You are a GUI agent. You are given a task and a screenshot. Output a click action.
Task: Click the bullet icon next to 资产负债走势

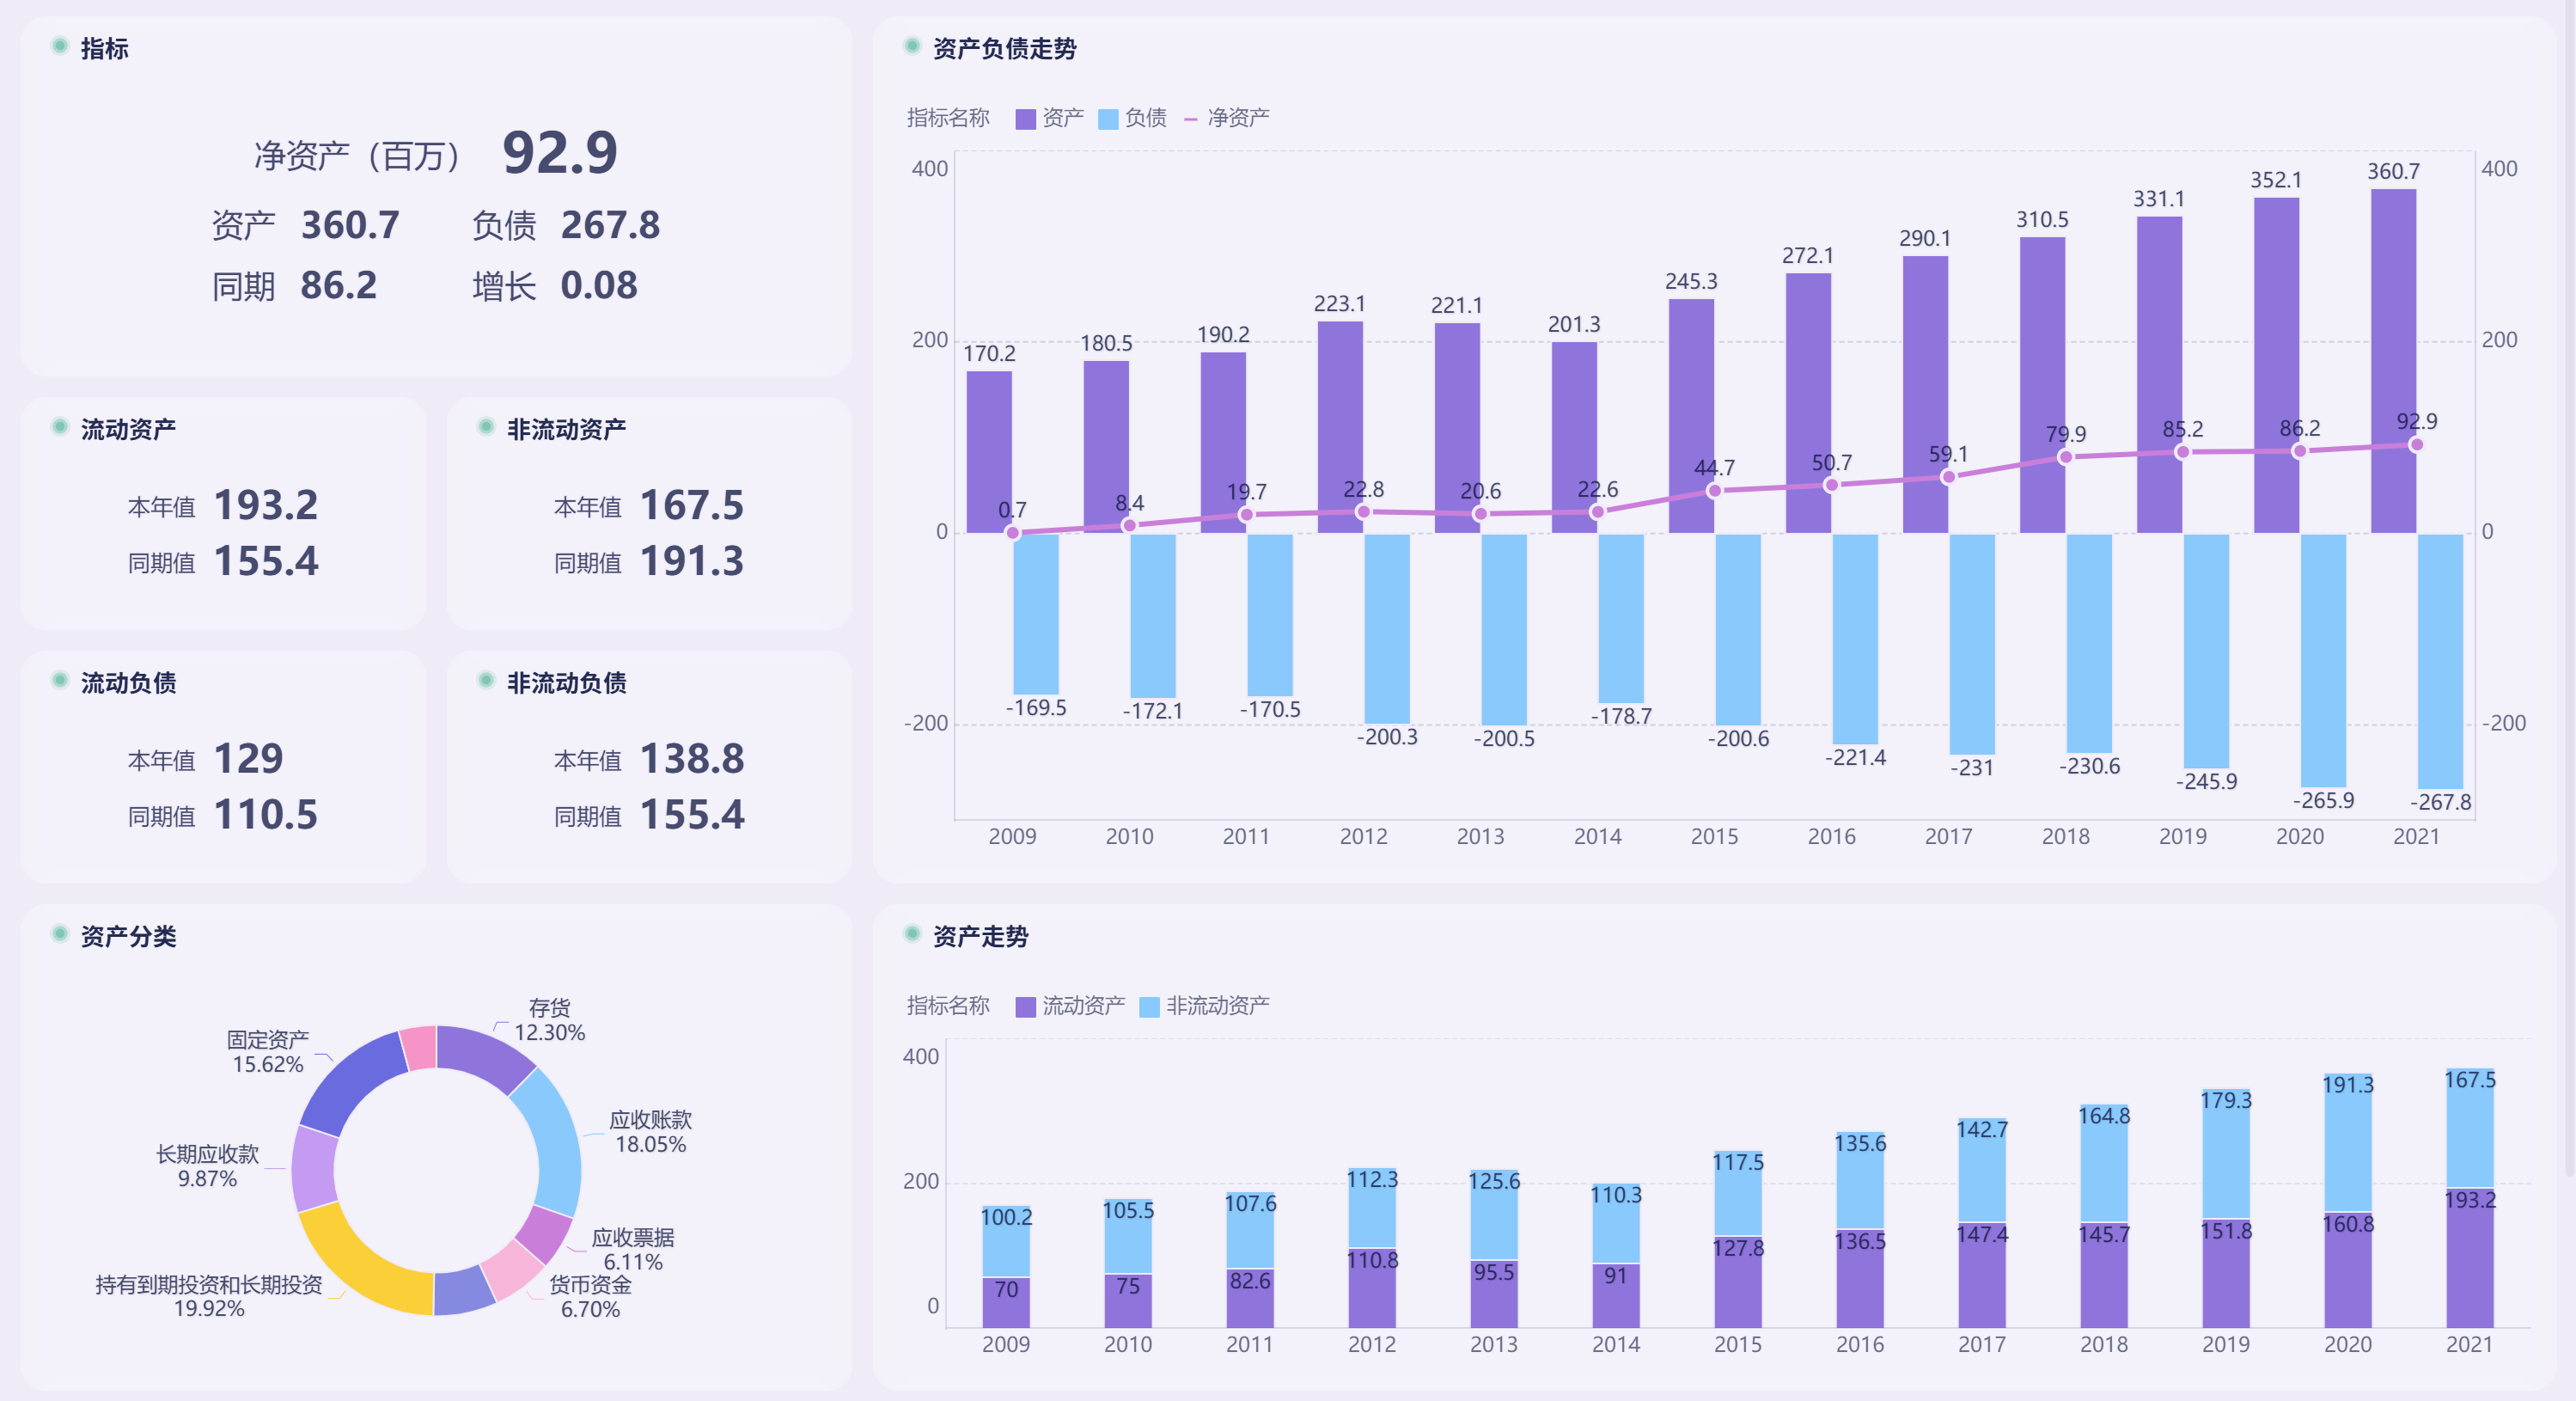912,46
